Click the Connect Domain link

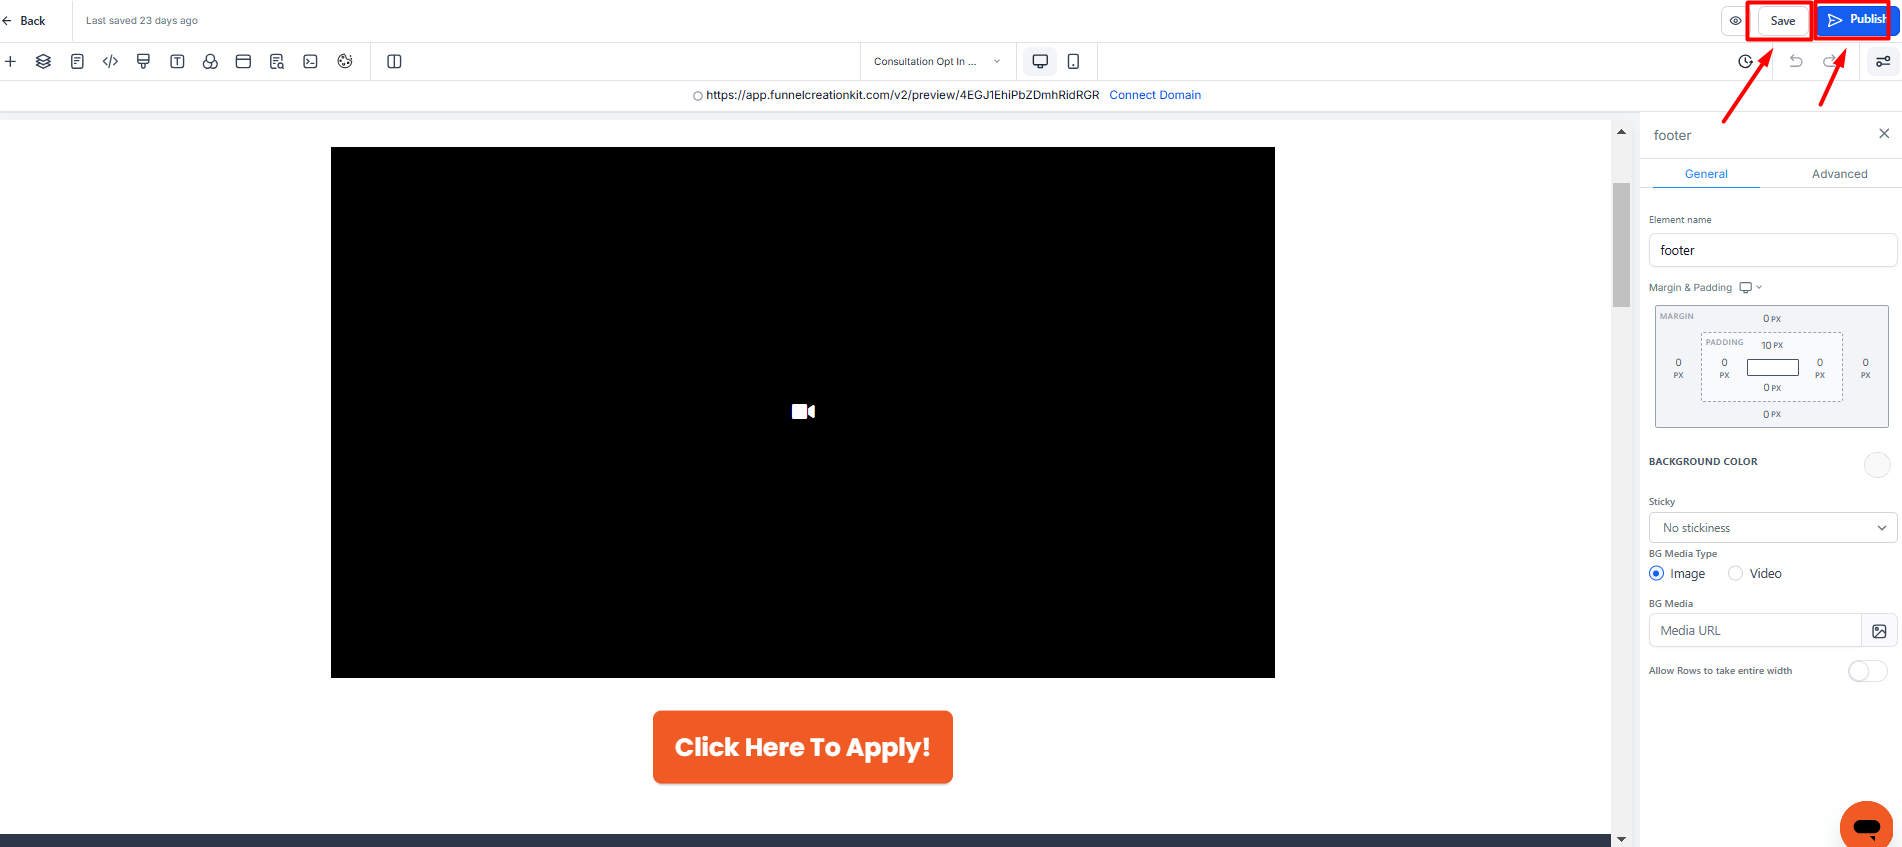(1155, 95)
